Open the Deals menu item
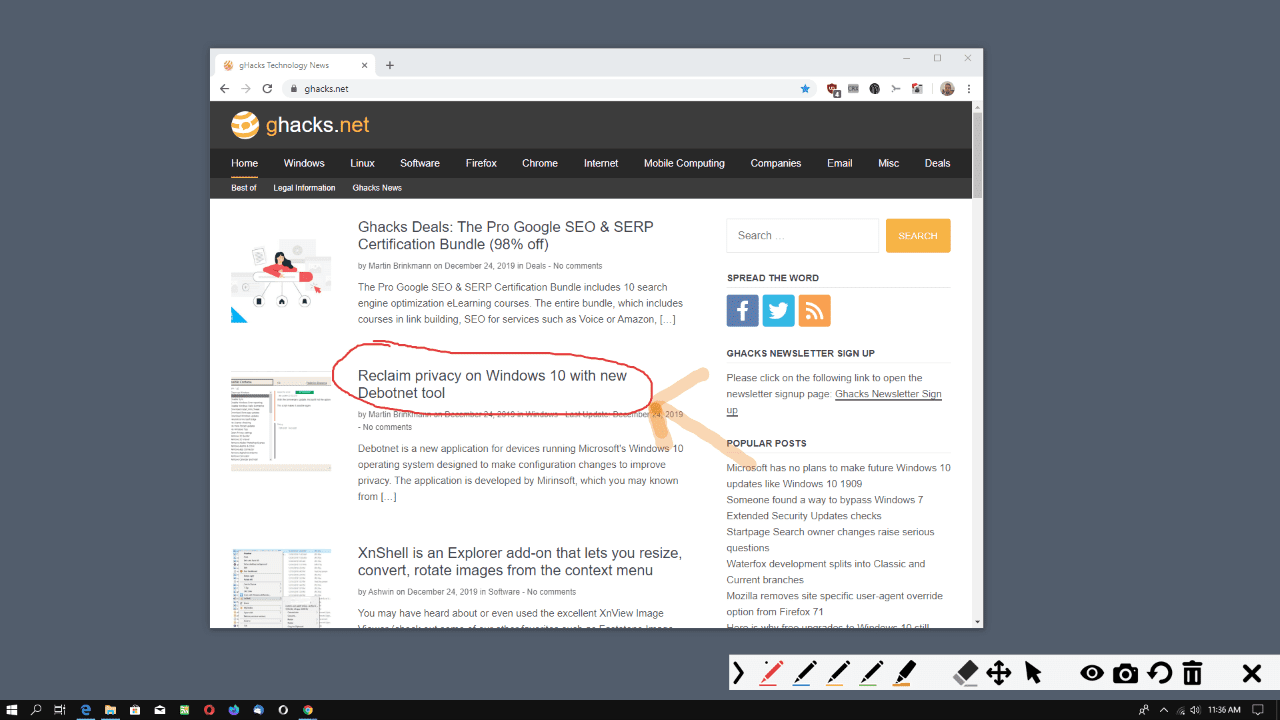The width and height of the screenshot is (1280, 720). (937, 163)
